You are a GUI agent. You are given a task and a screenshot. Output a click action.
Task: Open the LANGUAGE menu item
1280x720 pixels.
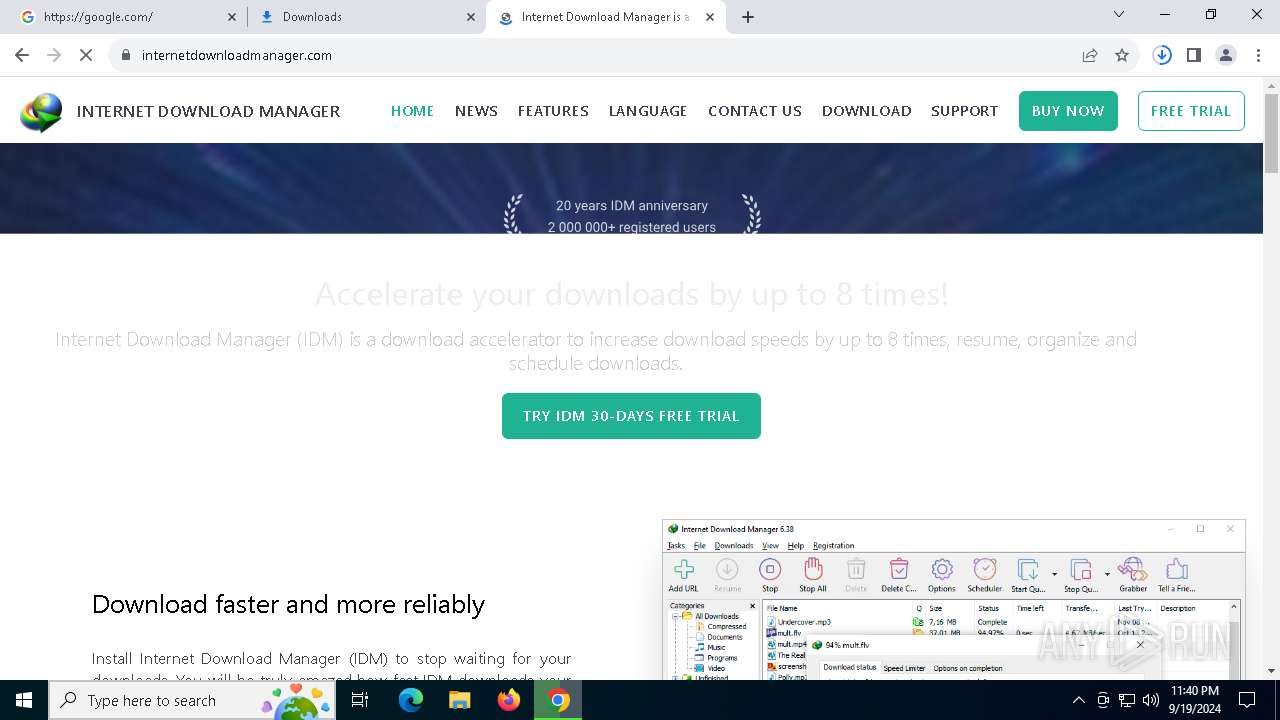pyautogui.click(x=648, y=111)
